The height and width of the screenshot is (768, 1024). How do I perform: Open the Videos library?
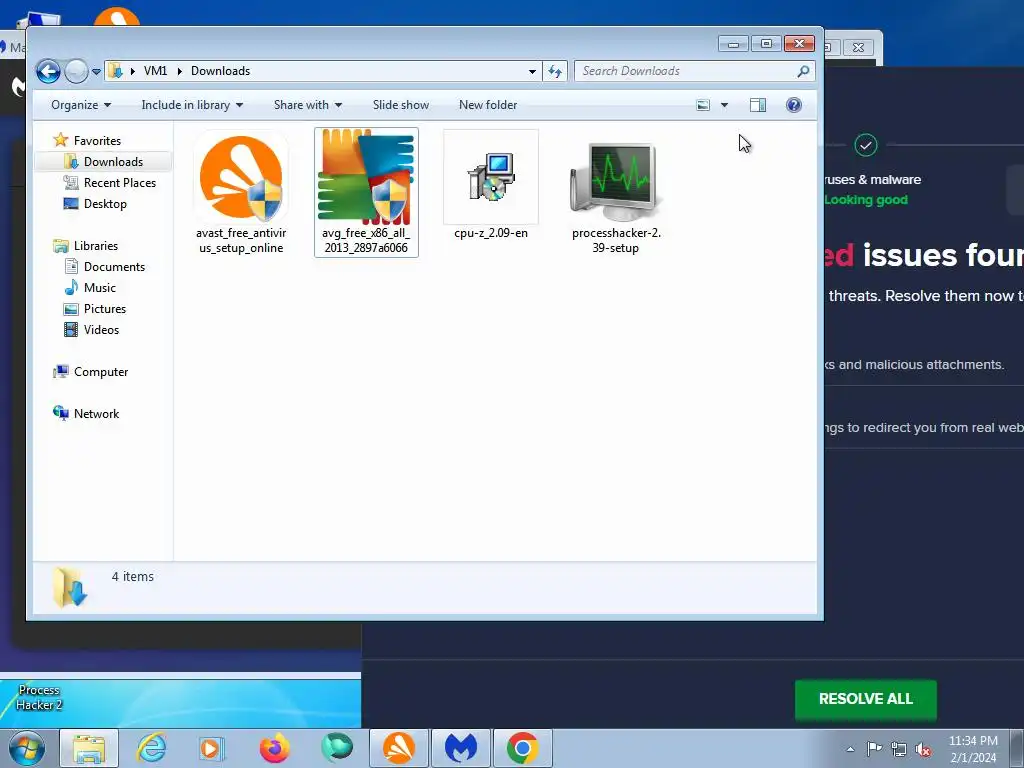101,330
